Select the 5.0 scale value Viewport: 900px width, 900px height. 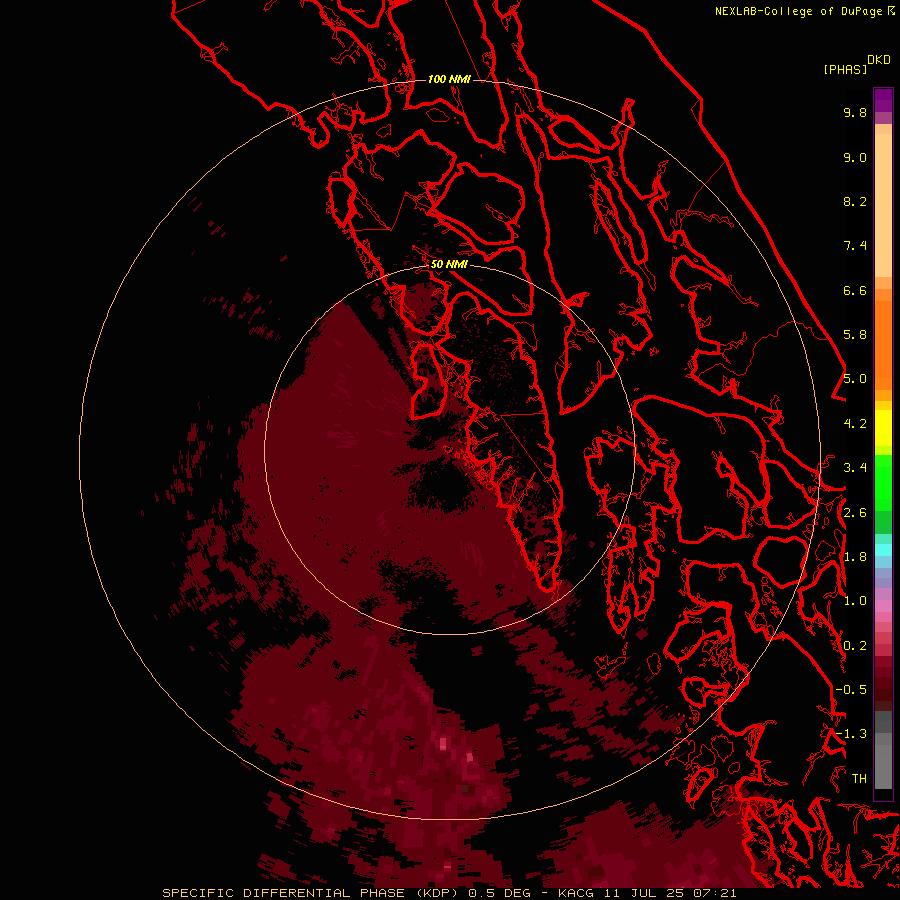855,379
